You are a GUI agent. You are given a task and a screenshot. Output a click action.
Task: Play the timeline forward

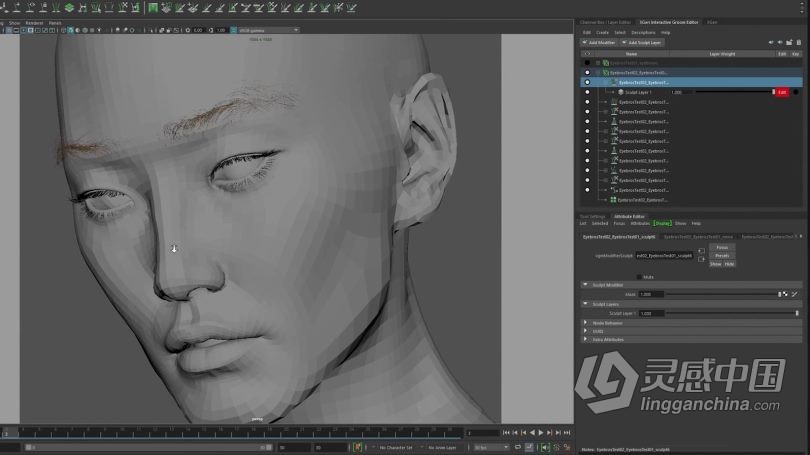click(541, 433)
